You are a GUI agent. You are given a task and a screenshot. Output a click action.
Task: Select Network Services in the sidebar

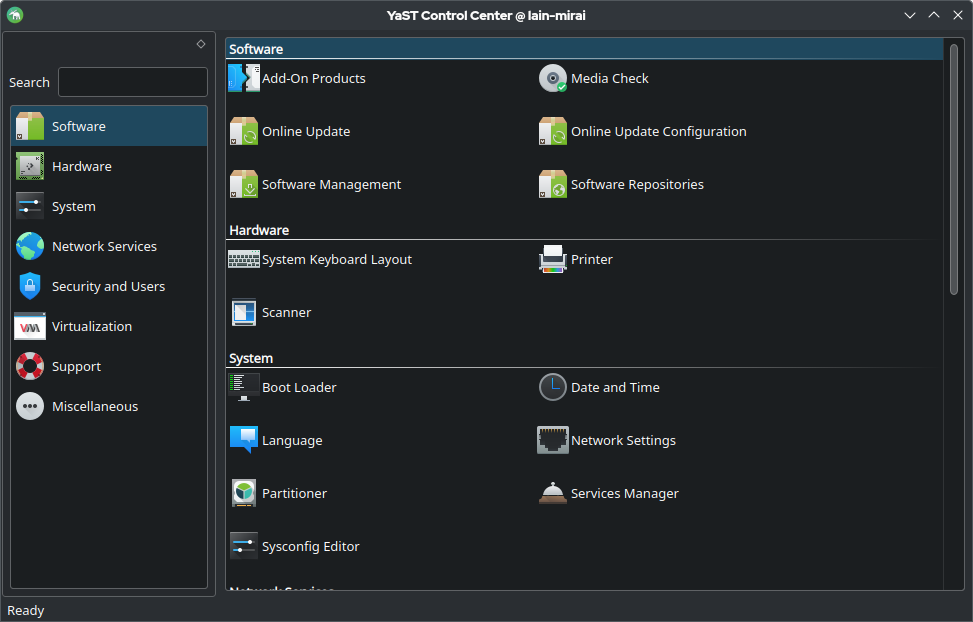pyautogui.click(x=104, y=247)
